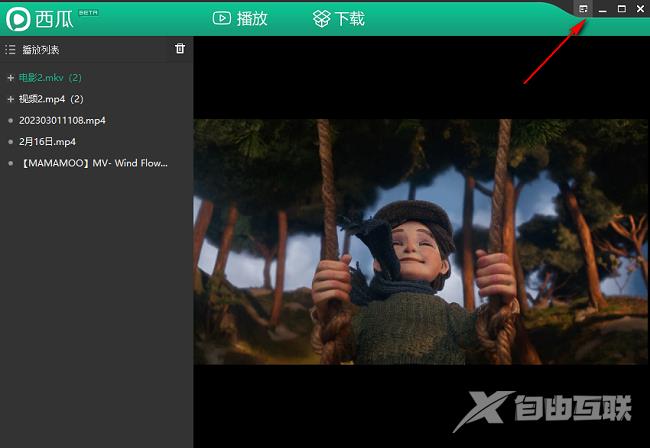Switch to the 下载 tab

pyautogui.click(x=338, y=18)
